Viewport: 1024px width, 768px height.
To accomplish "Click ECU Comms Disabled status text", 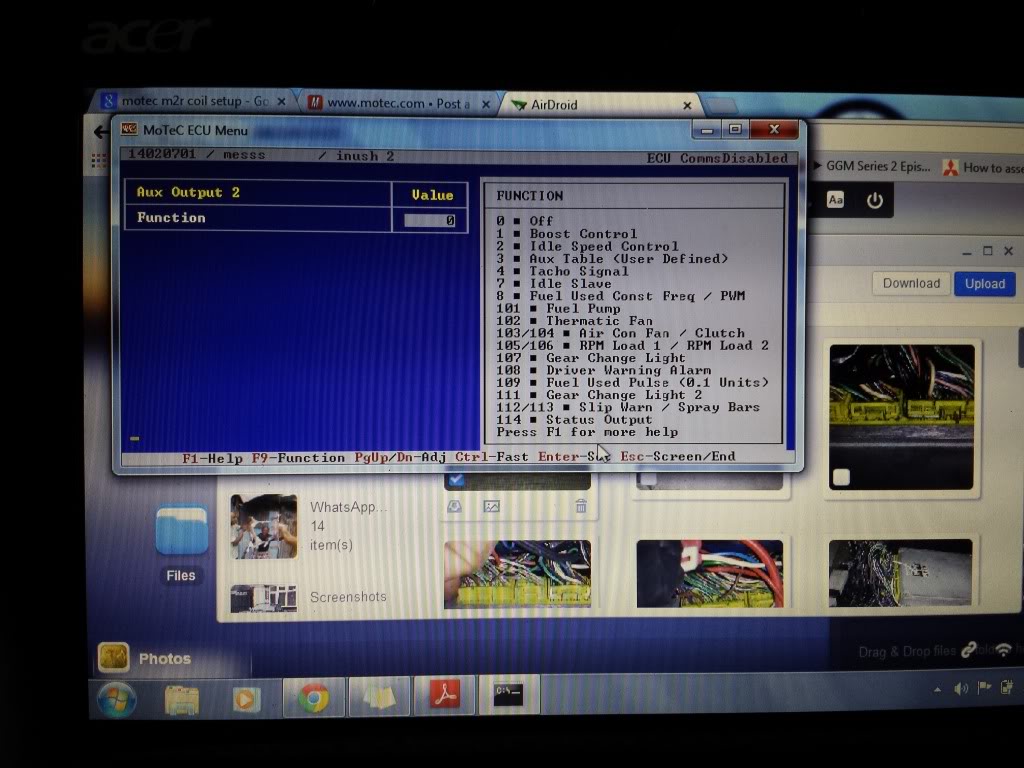I will click(x=717, y=158).
